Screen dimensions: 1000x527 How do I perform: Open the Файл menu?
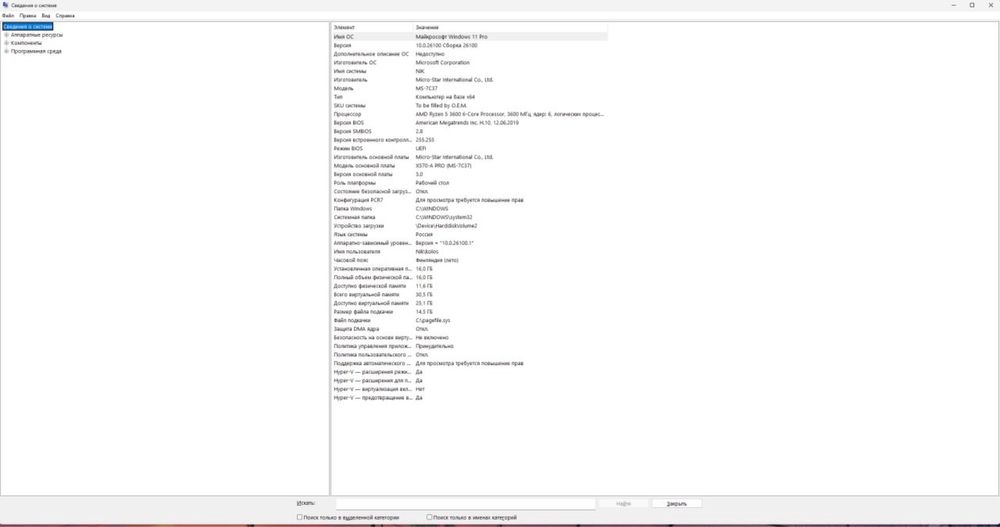(x=8, y=15)
